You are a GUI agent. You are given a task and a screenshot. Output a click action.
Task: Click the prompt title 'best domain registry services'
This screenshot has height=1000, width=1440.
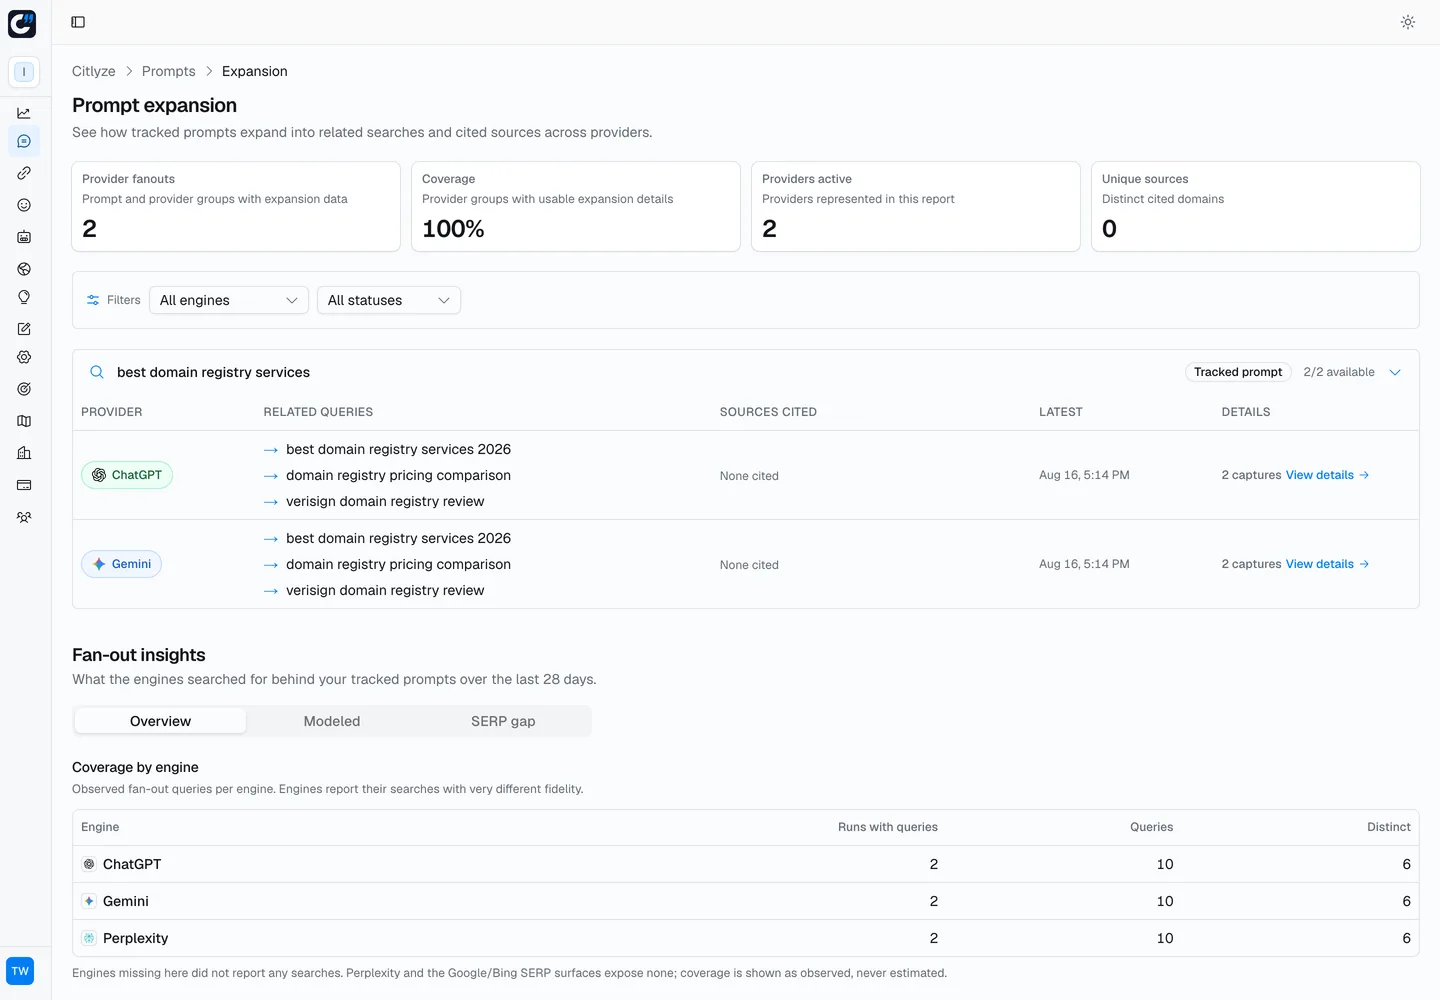point(213,372)
